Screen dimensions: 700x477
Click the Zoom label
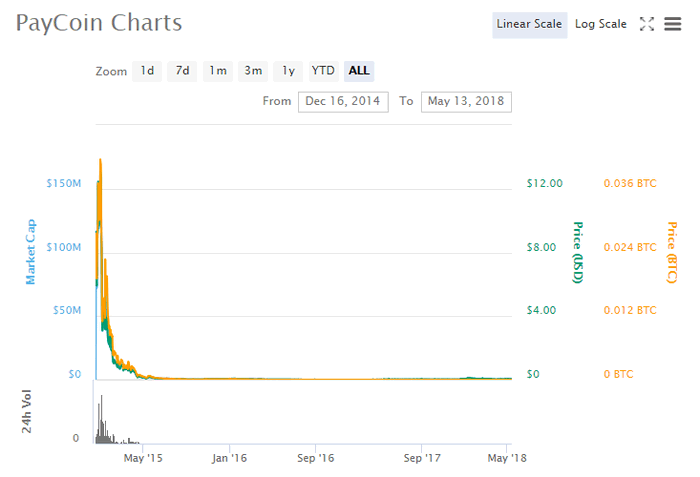tap(111, 71)
